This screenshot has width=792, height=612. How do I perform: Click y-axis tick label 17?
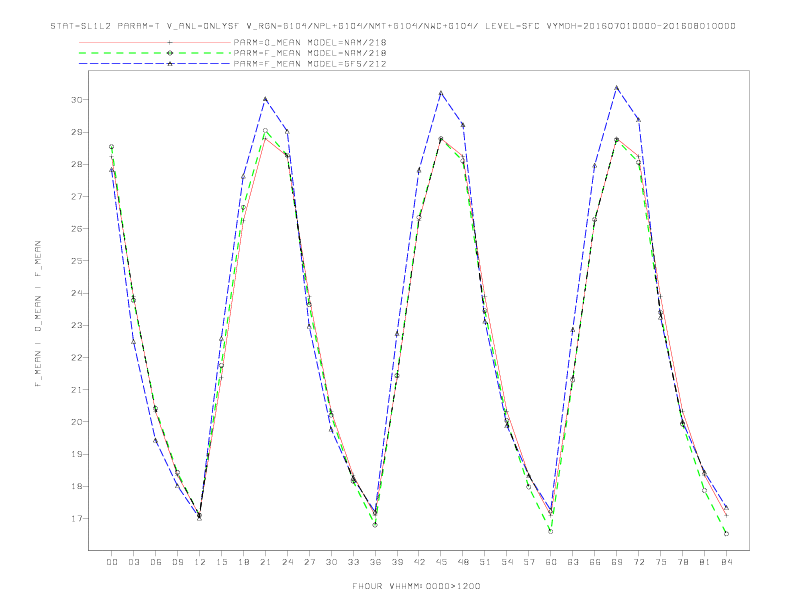tap(77, 519)
